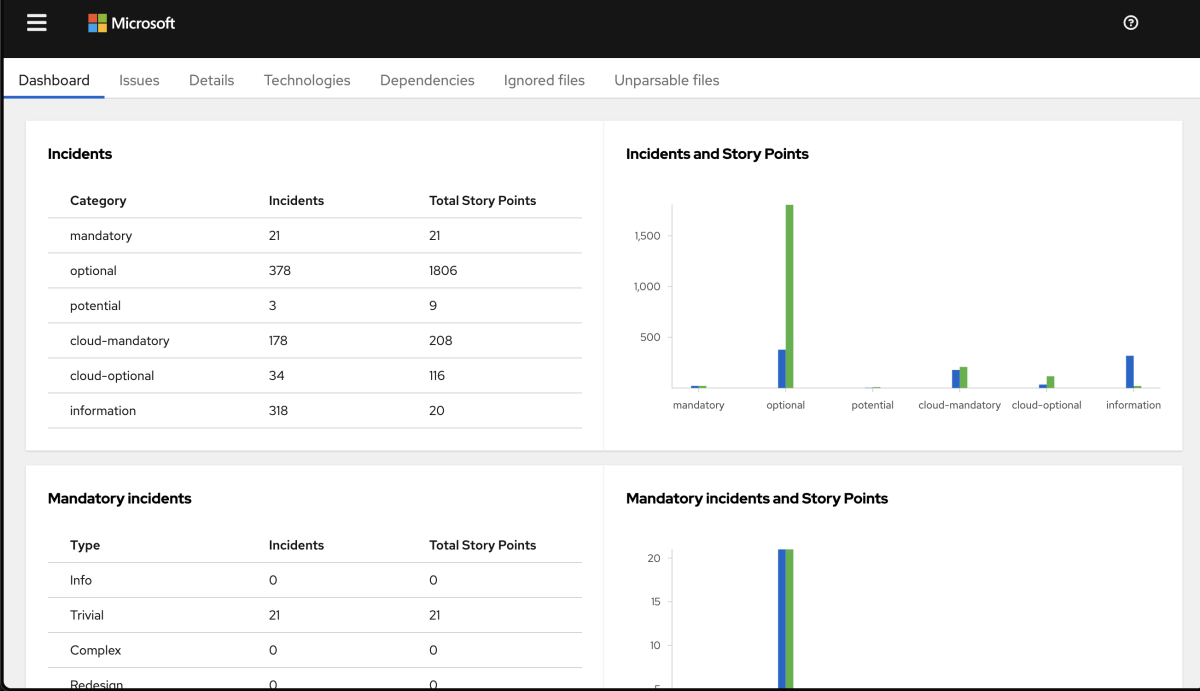Image resolution: width=1200 pixels, height=691 pixels.
Task: Click the blue information incidents bar
Action: pos(1130,372)
